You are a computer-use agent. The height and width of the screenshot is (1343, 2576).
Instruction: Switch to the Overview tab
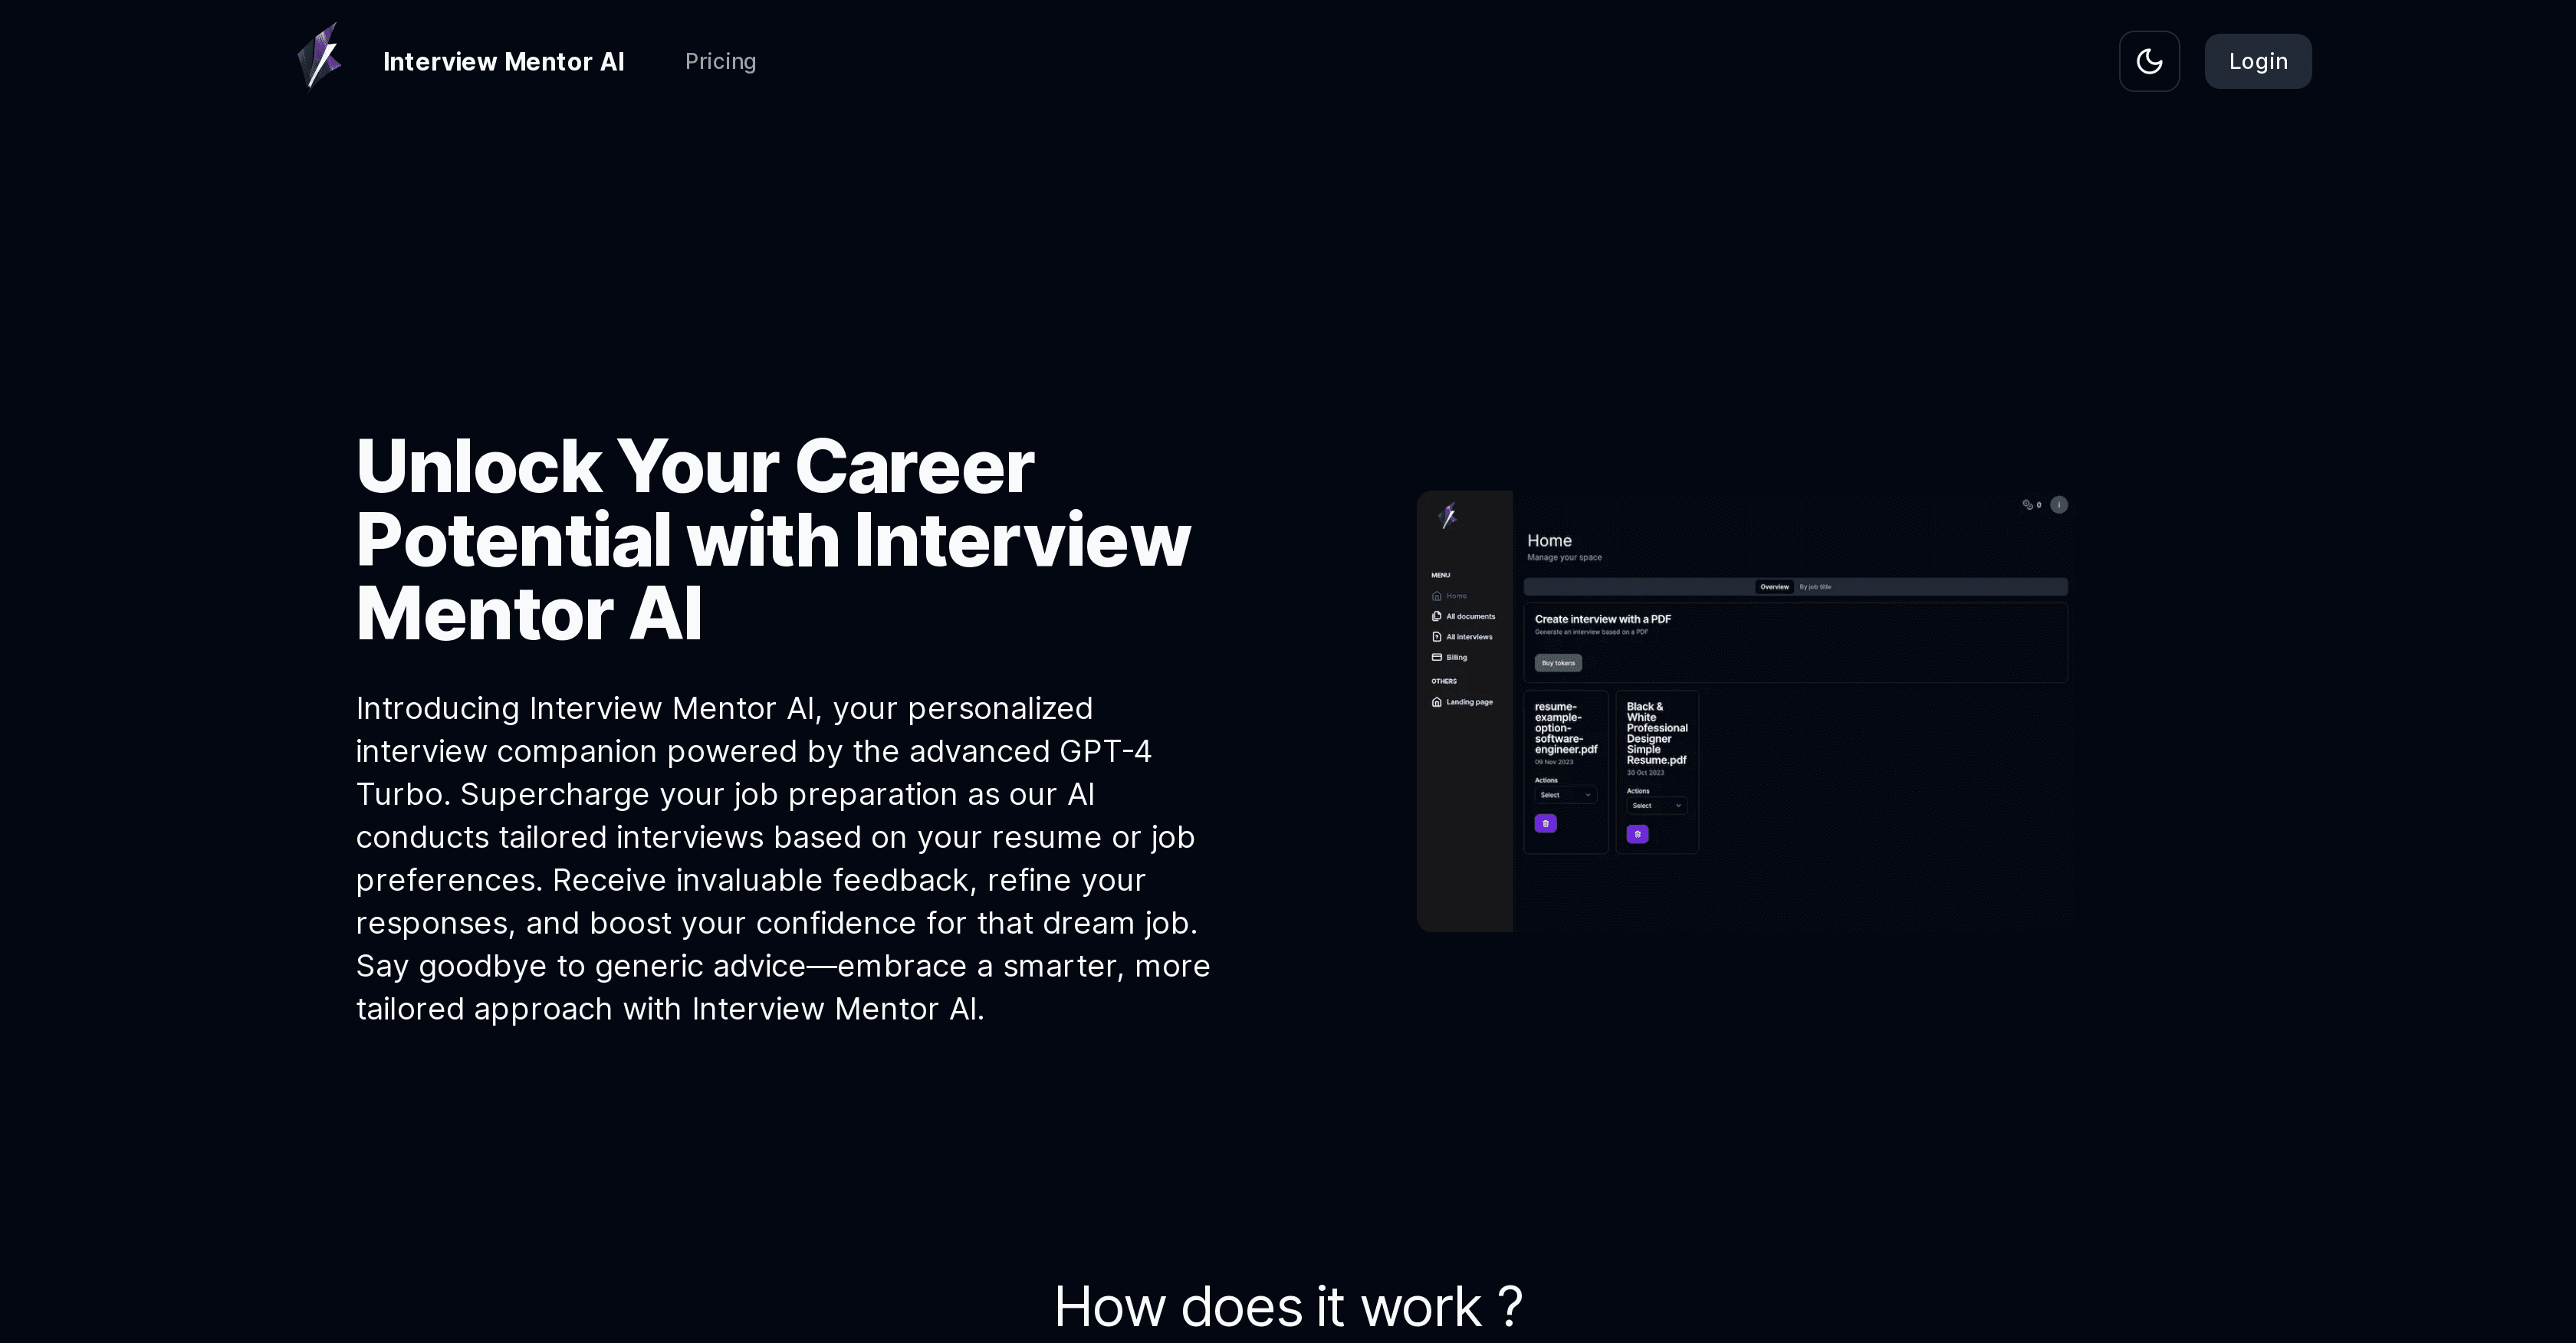click(1774, 587)
